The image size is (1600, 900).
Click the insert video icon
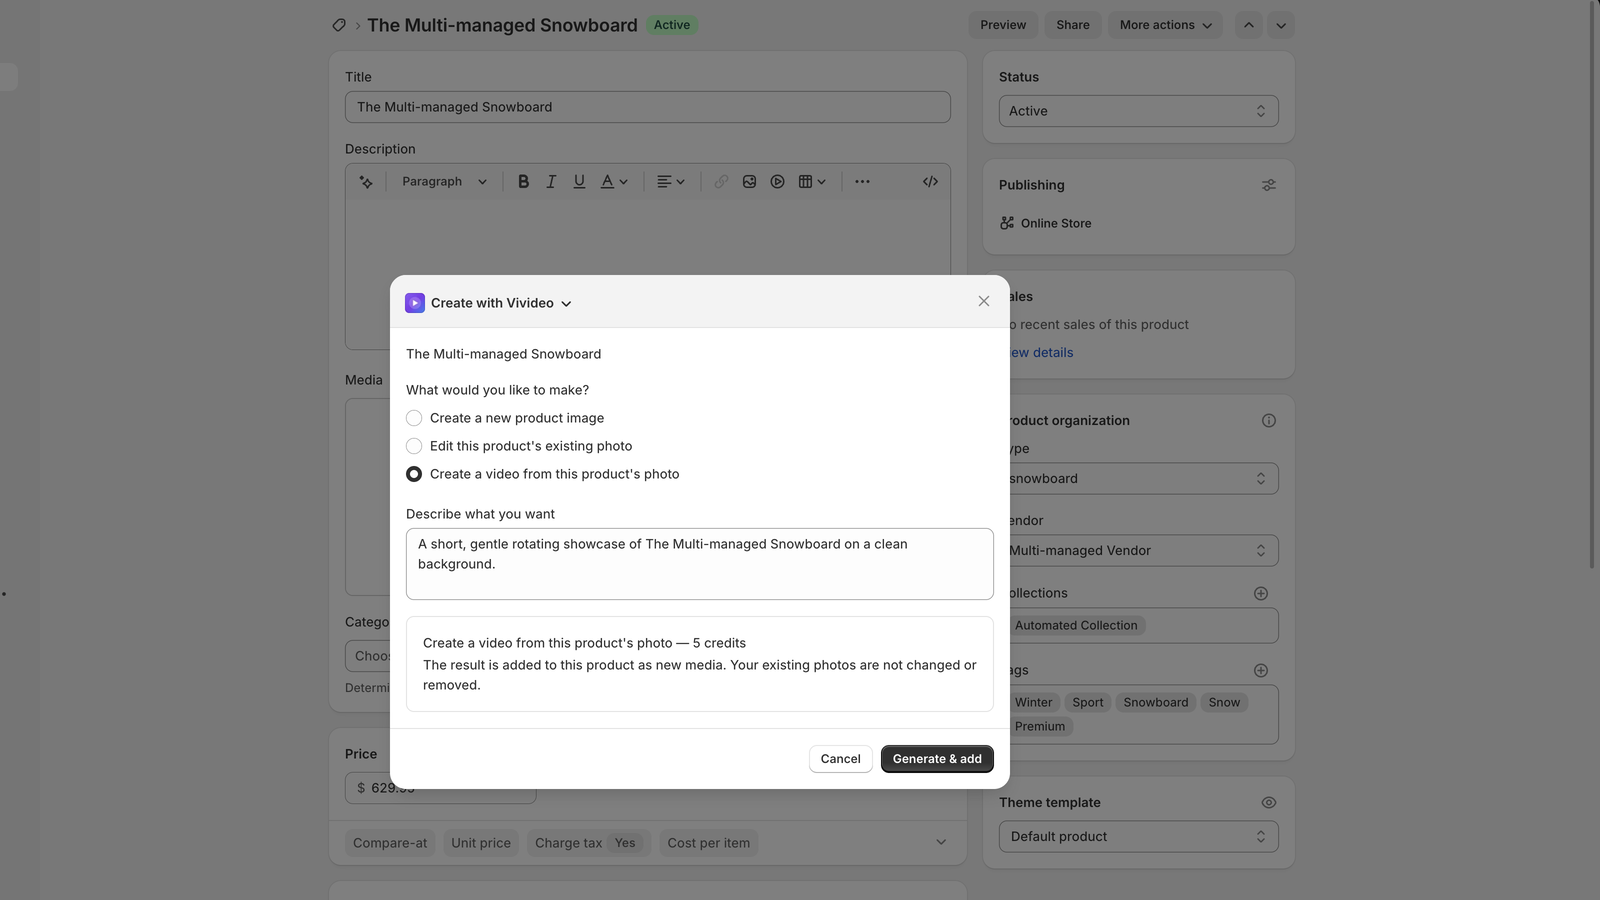[x=777, y=182]
